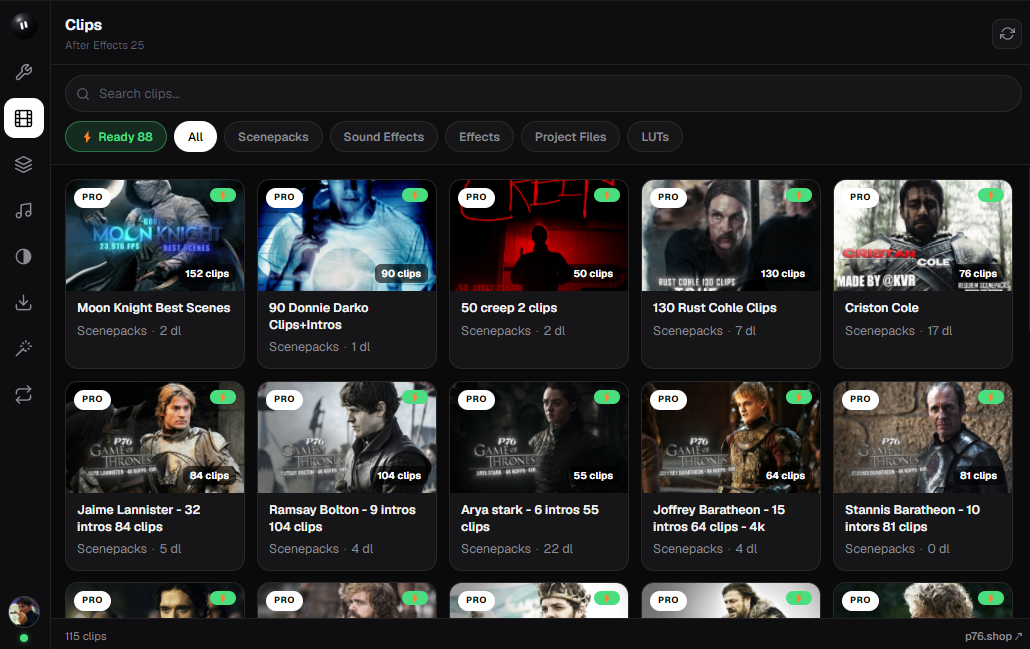Open the repeat loop sidebar icon

tap(24, 394)
